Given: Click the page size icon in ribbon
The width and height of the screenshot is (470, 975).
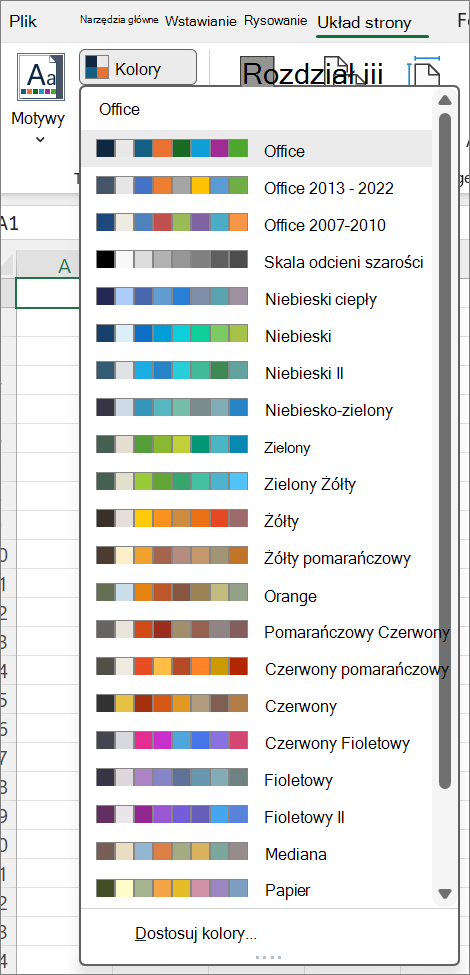Looking at the screenshot, I should pyautogui.click(x=425, y=72).
